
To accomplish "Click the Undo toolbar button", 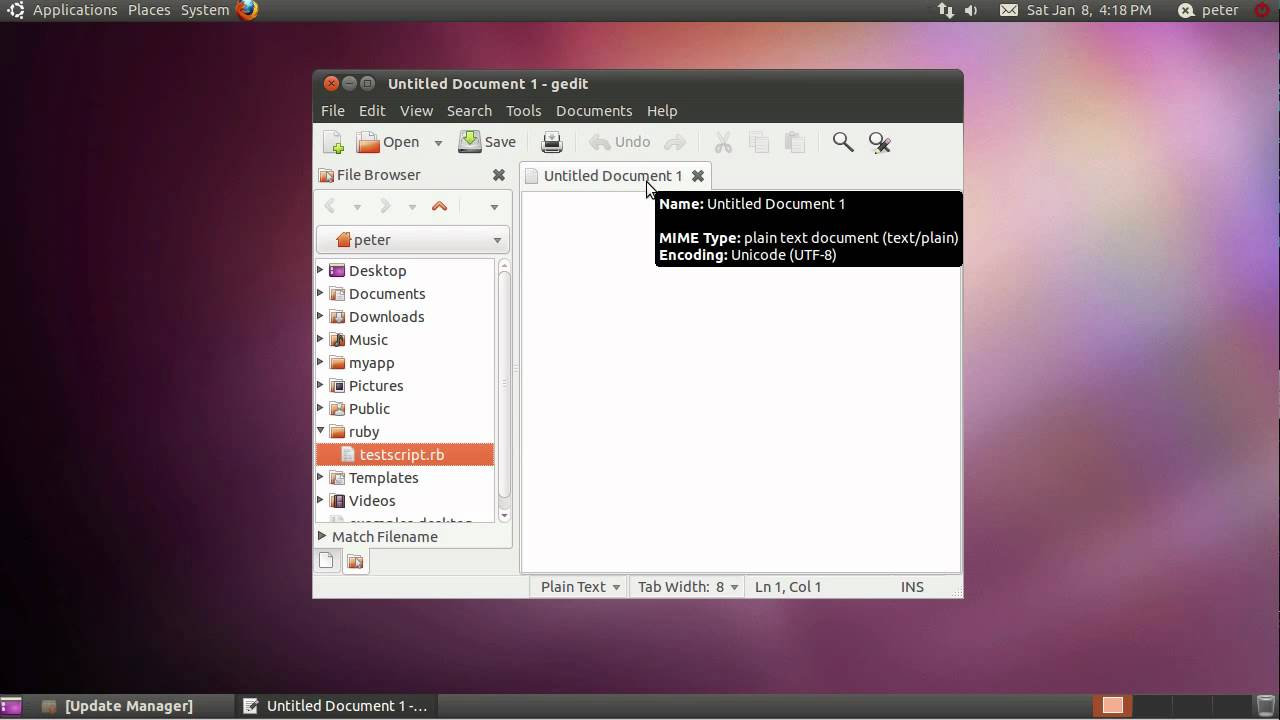I will pos(619,142).
